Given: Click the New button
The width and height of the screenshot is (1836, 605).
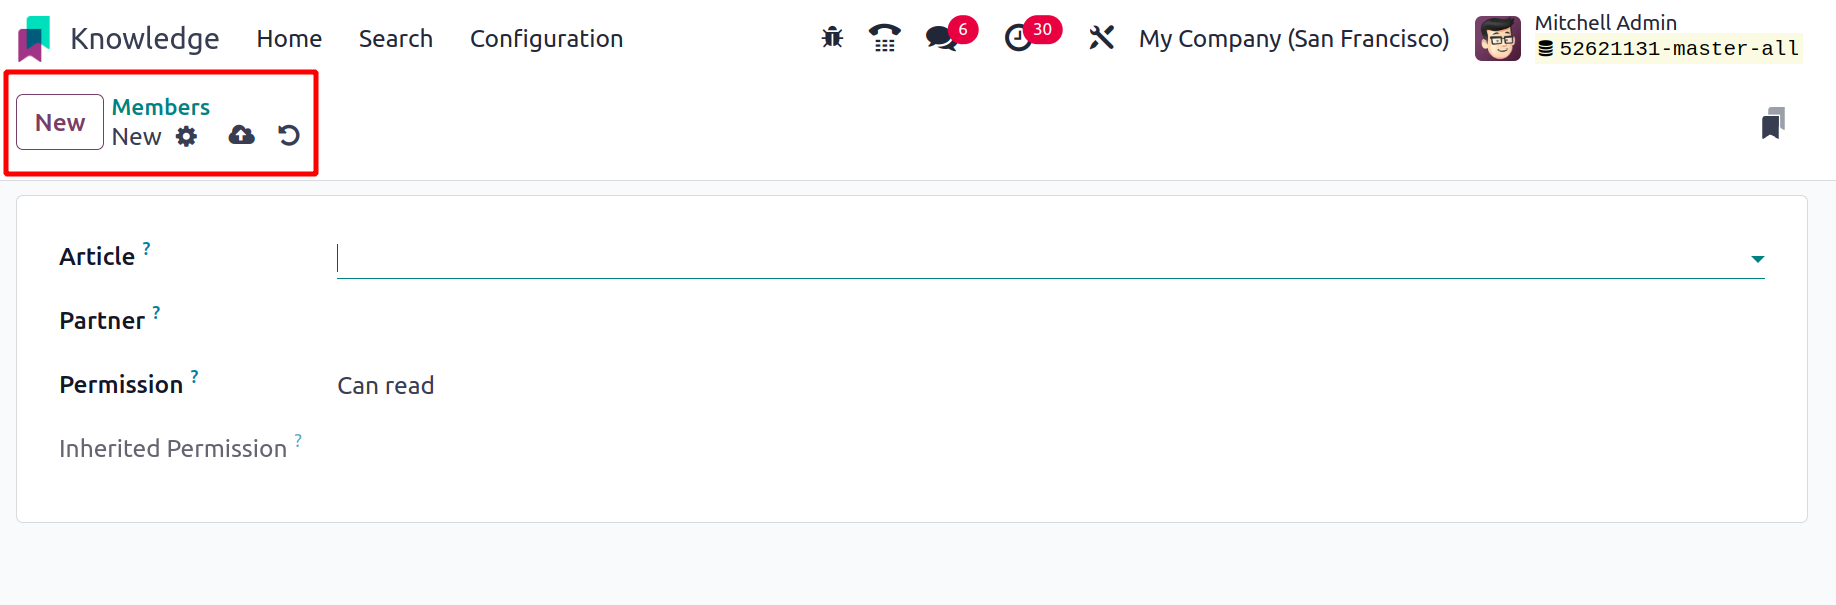Looking at the screenshot, I should (60, 122).
